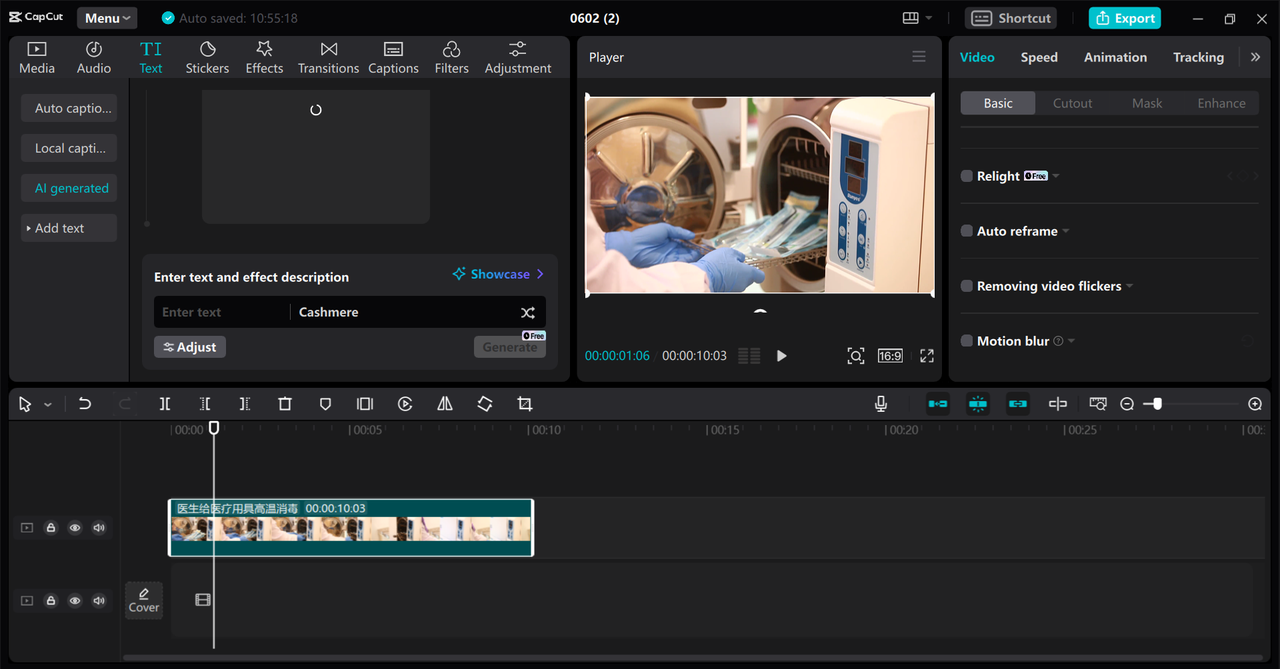Click the marker shield icon
The width and height of the screenshot is (1280, 669).
[325, 404]
